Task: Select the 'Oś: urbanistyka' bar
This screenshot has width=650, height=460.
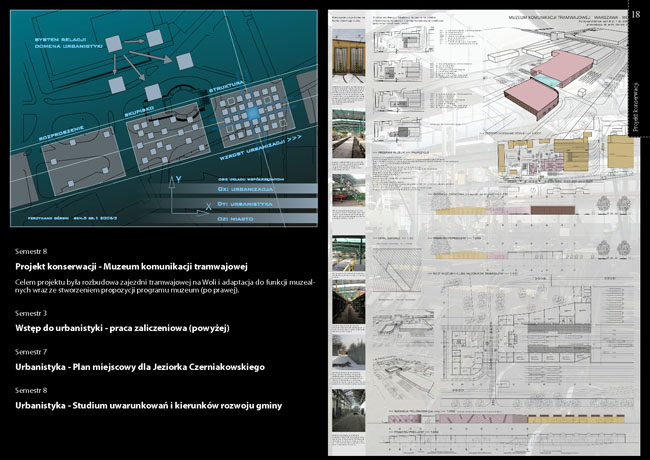Action: (259, 203)
